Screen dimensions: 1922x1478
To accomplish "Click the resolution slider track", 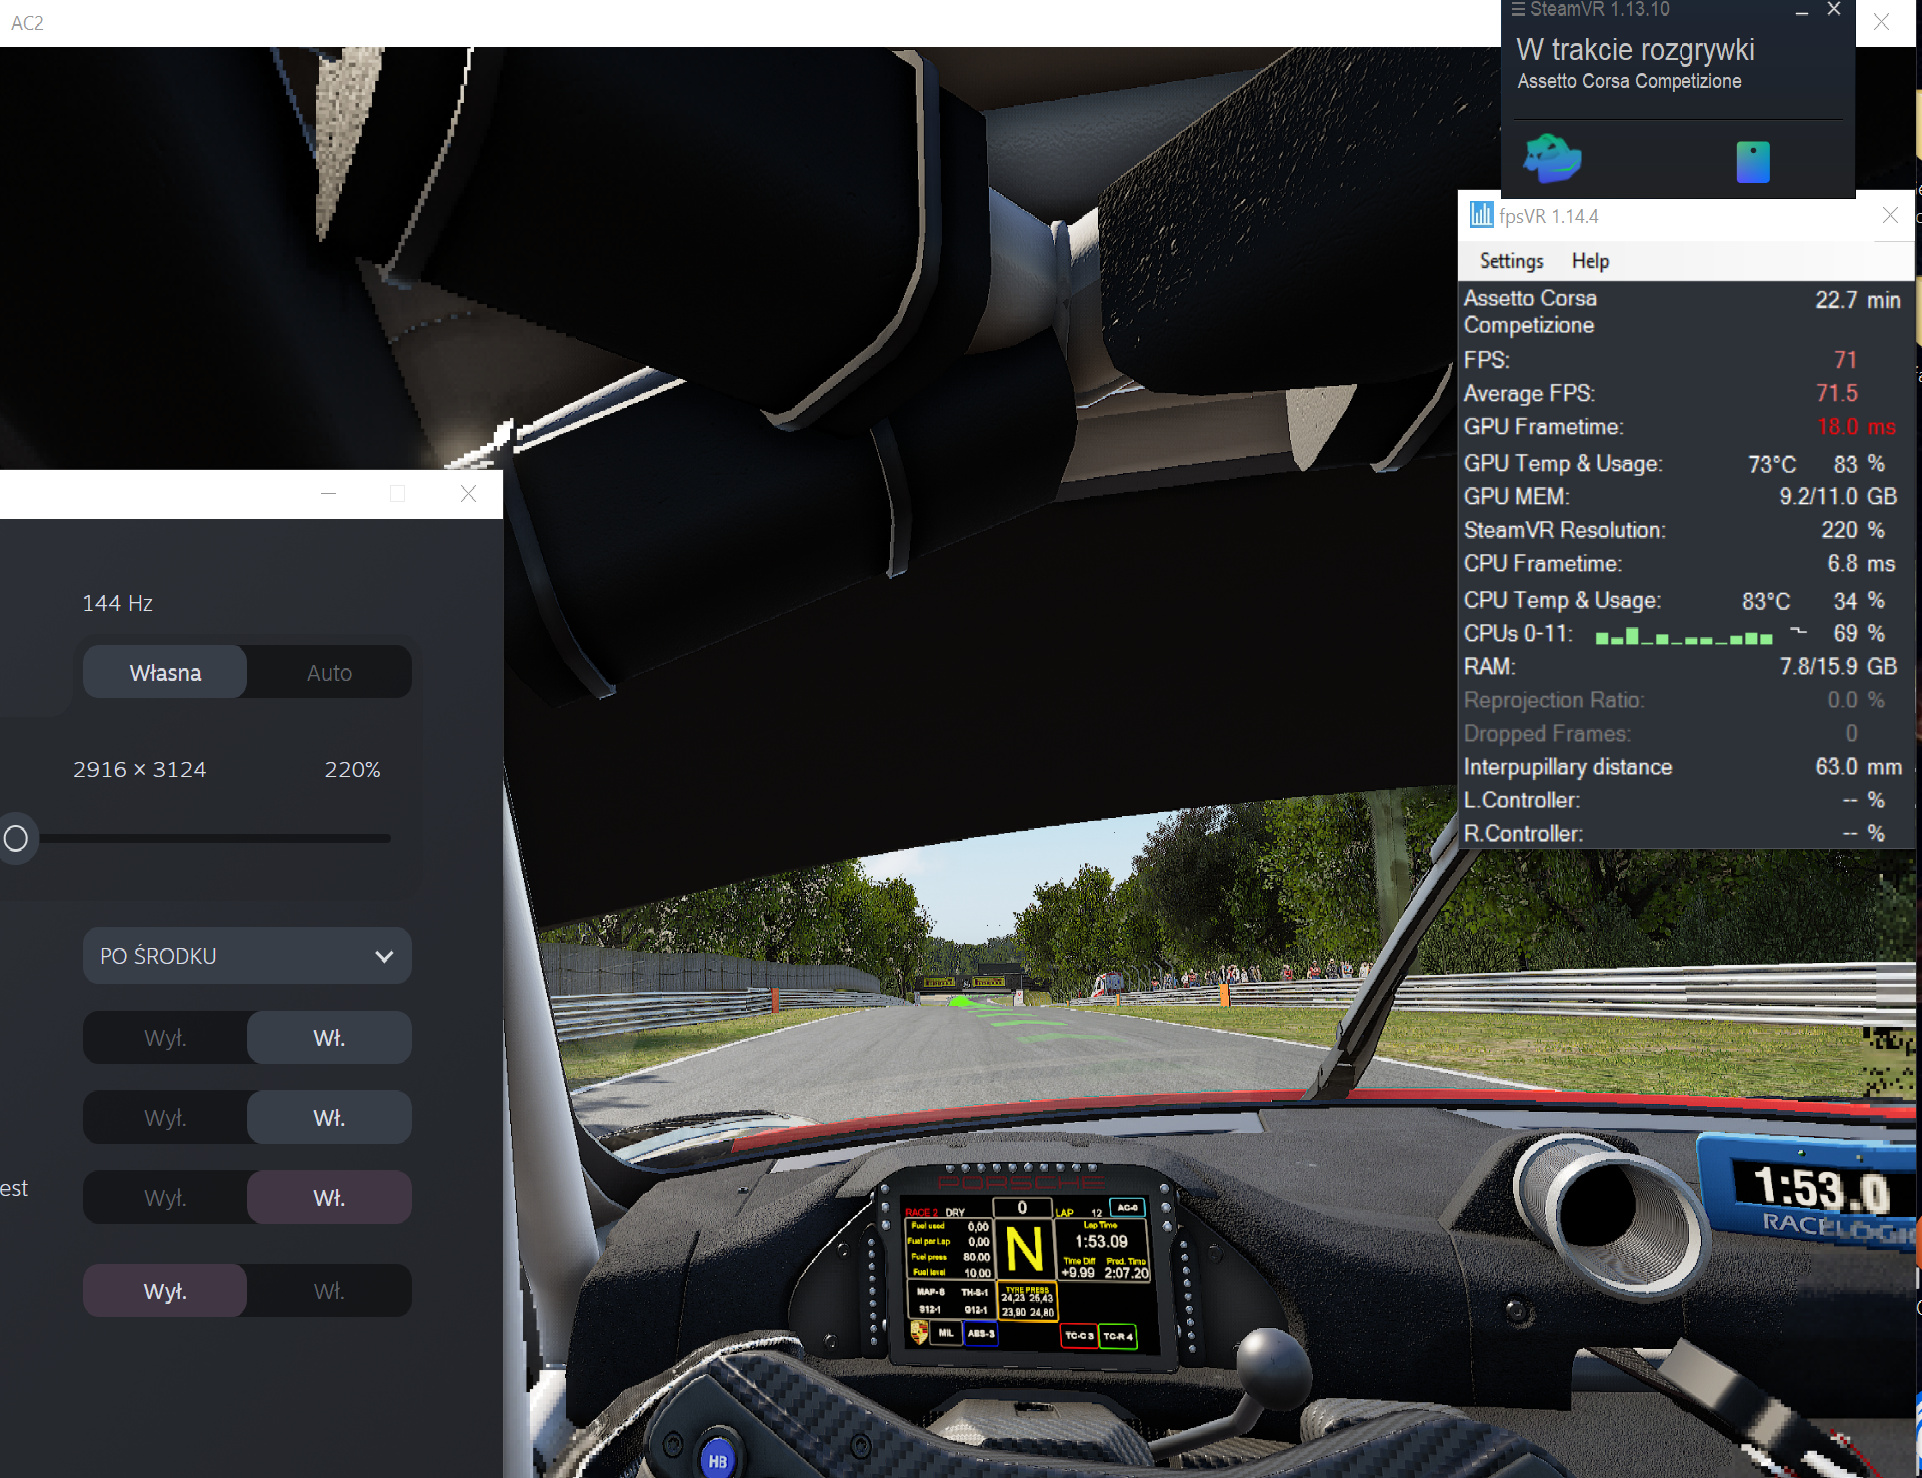I will click(x=214, y=838).
